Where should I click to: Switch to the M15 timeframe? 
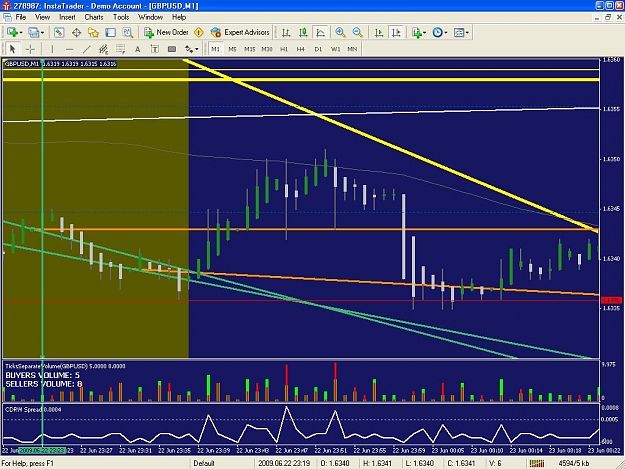coord(250,49)
